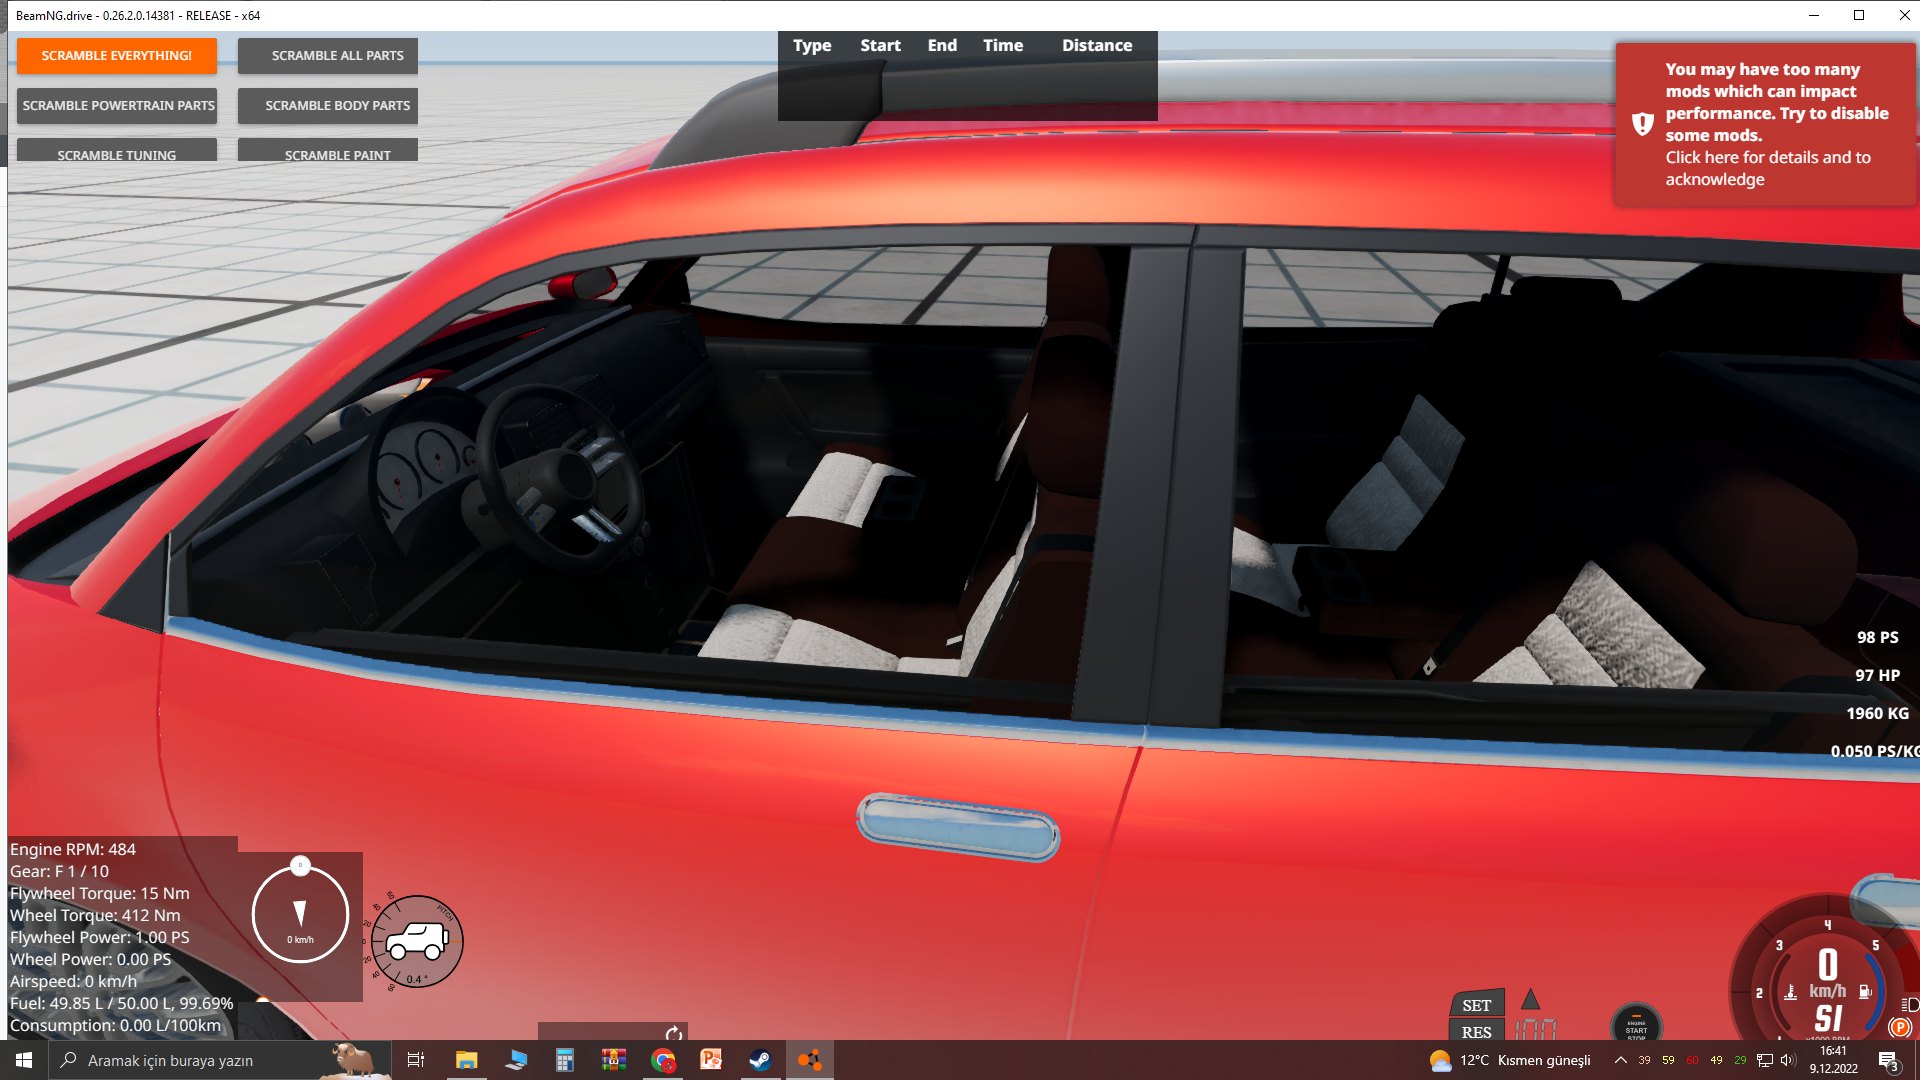The height and width of the screenshot is (1080, 1920).
Task: Open File Explorer from taskbar
Action: coord(466,1060)
